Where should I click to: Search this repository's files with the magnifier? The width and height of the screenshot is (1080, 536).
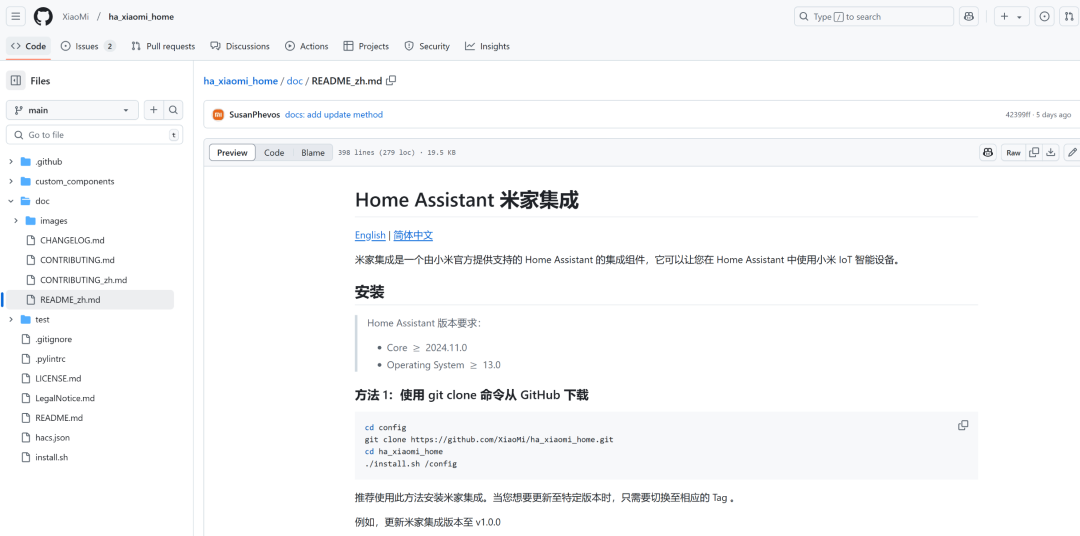174,110
